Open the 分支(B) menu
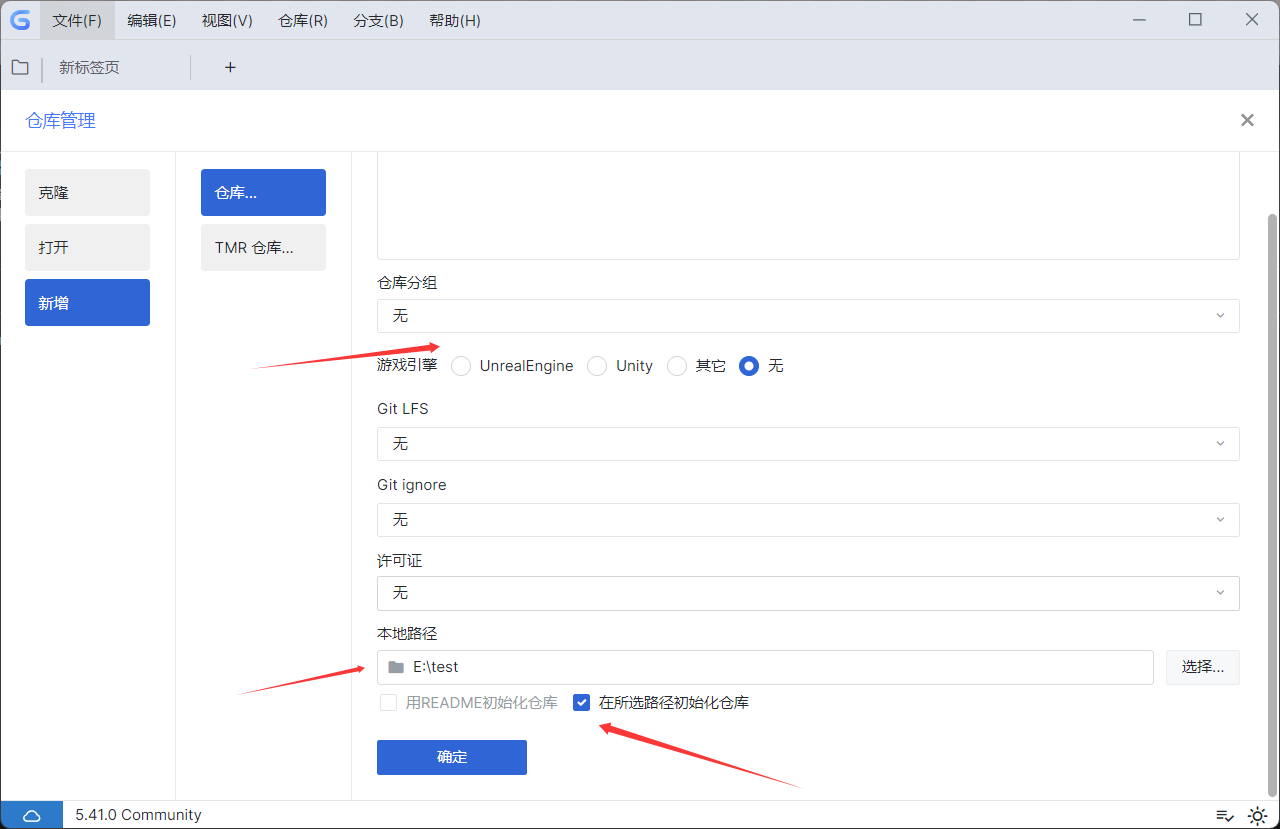The width and height of the screenshot is (1280, 829). tap(378, 20)
